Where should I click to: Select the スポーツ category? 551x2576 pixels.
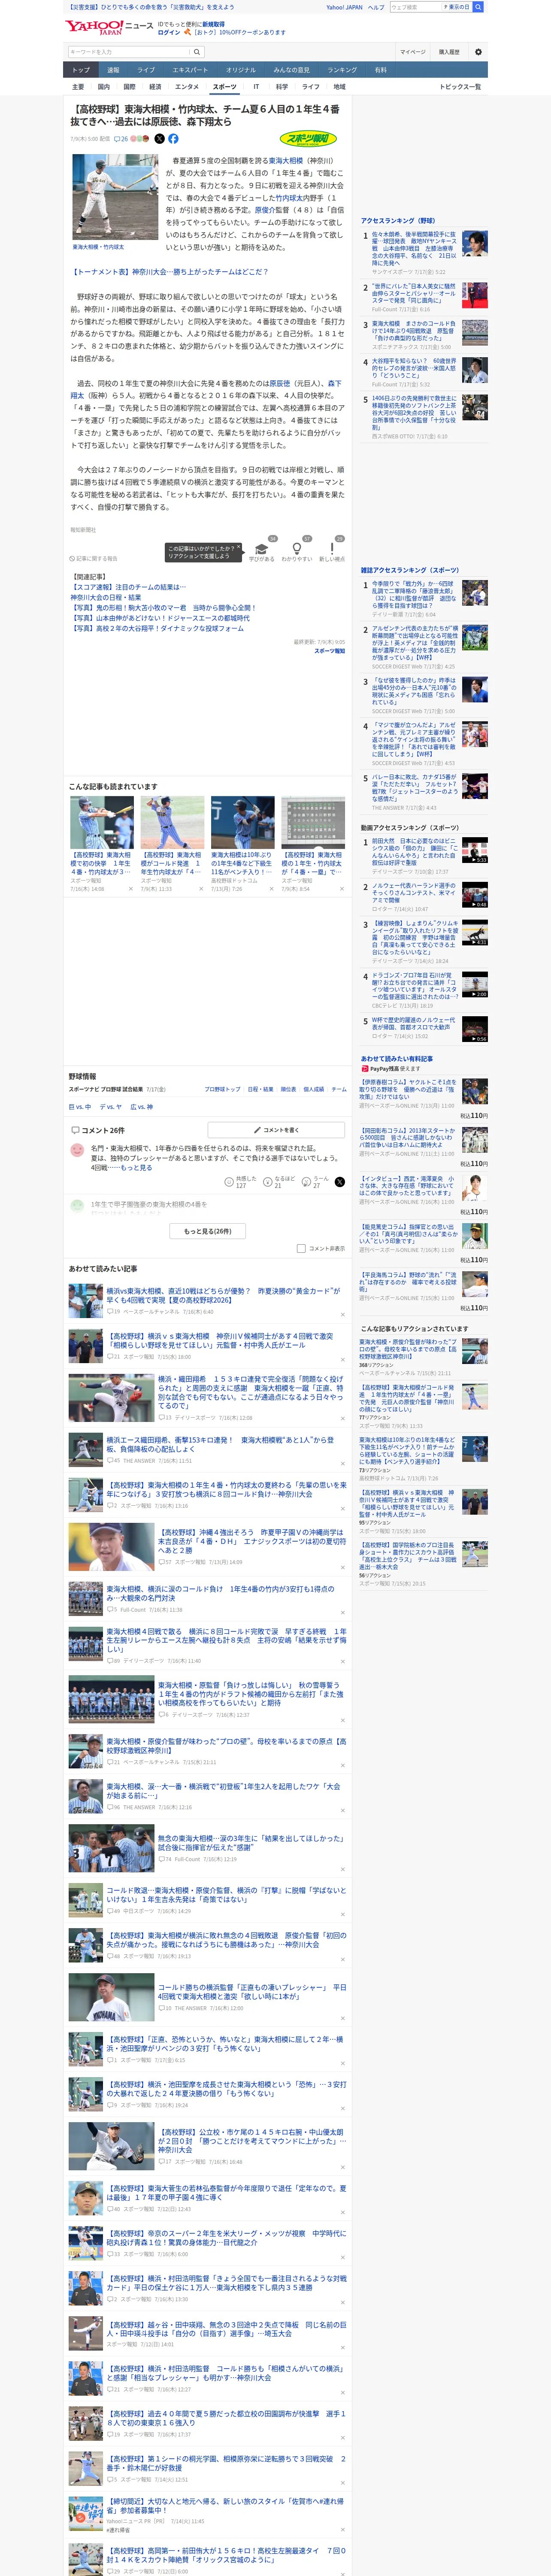(x=225, y=87)
